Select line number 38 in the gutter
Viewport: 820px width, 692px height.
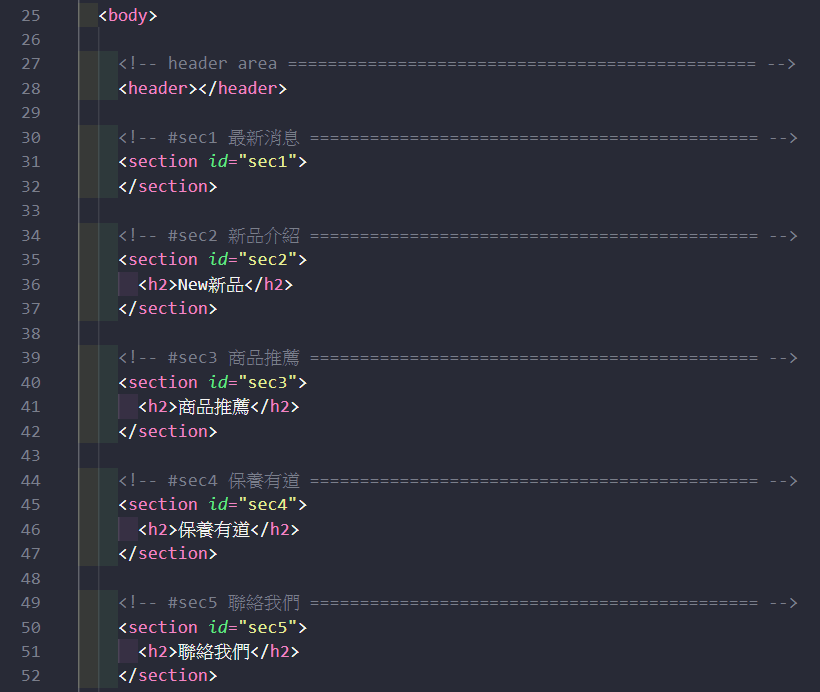tap(31, 333)
